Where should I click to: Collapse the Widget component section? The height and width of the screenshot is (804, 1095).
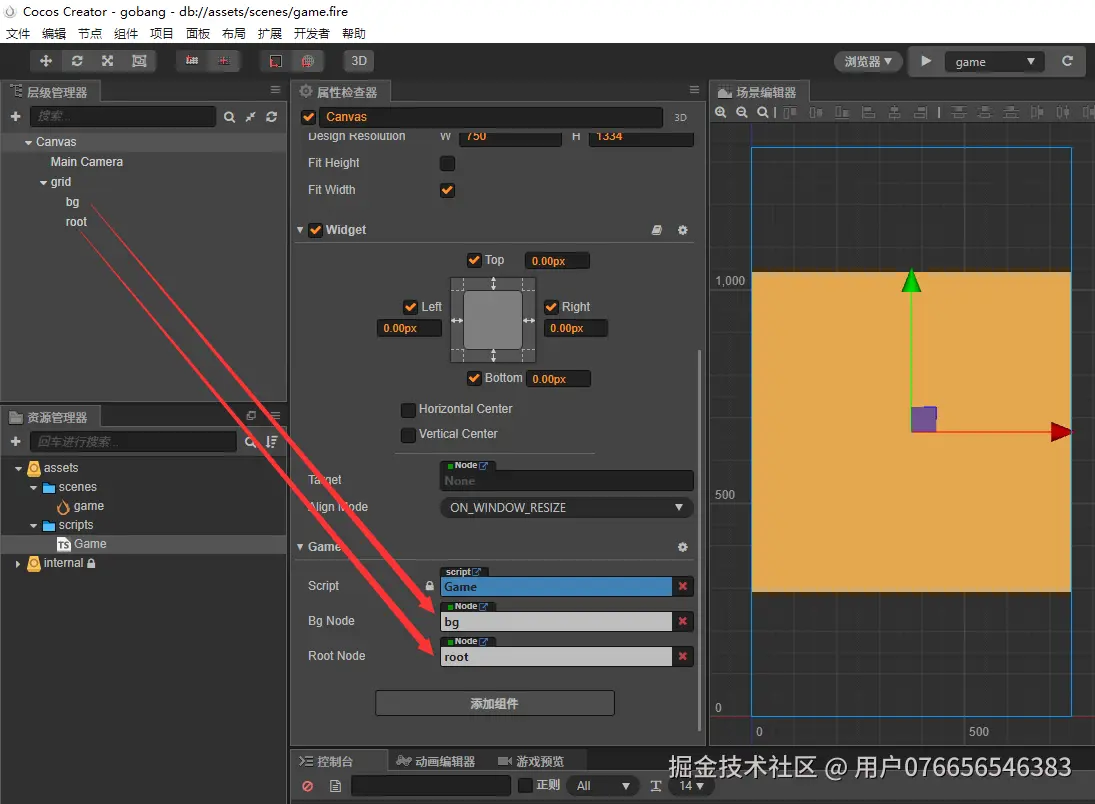pos(300,230)
